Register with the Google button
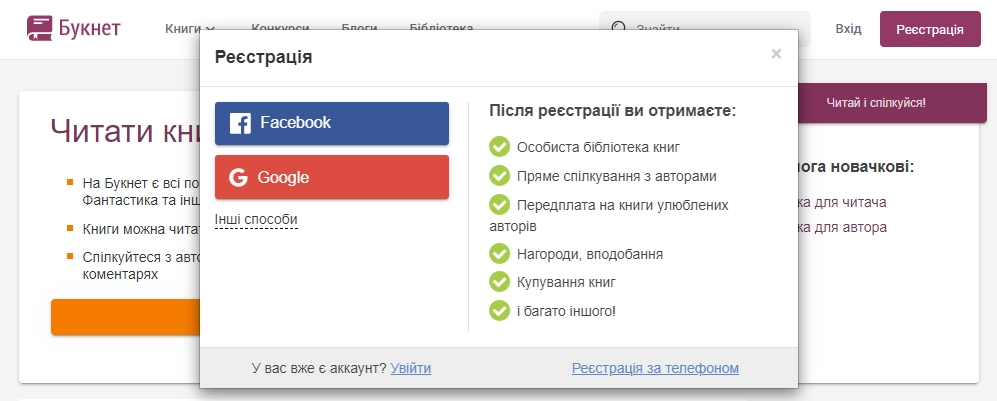 pyautogui.click(x=332, y=177)
